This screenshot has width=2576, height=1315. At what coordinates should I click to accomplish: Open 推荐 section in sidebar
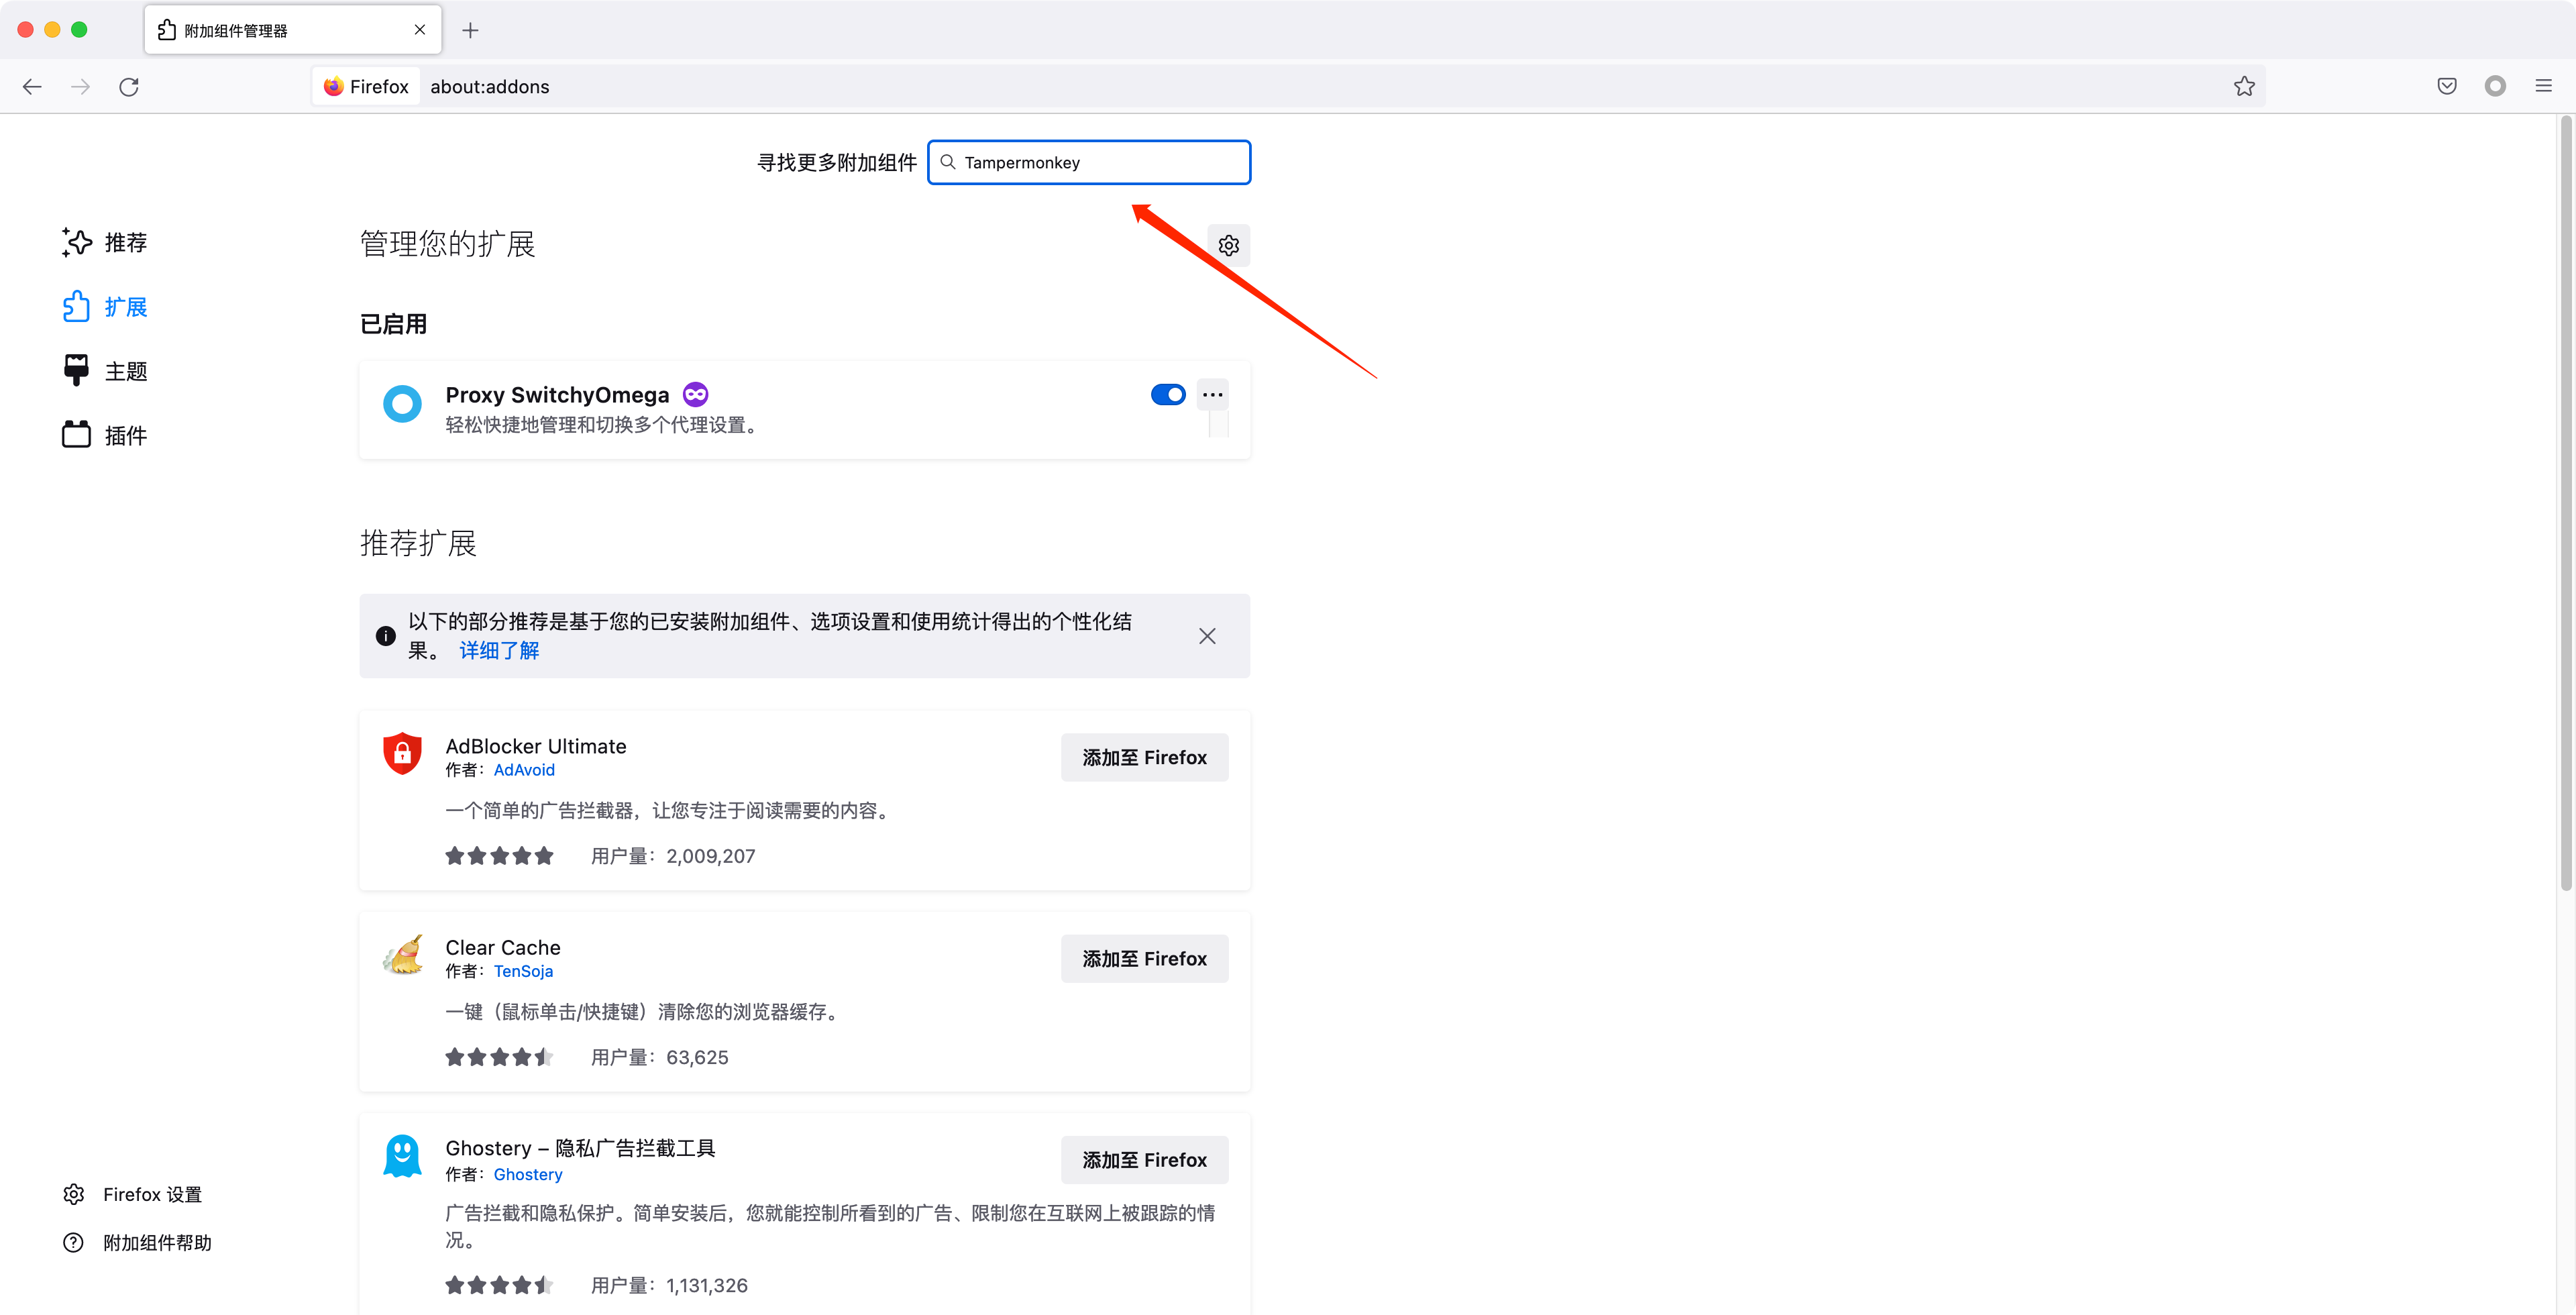[x=104, y=242]
